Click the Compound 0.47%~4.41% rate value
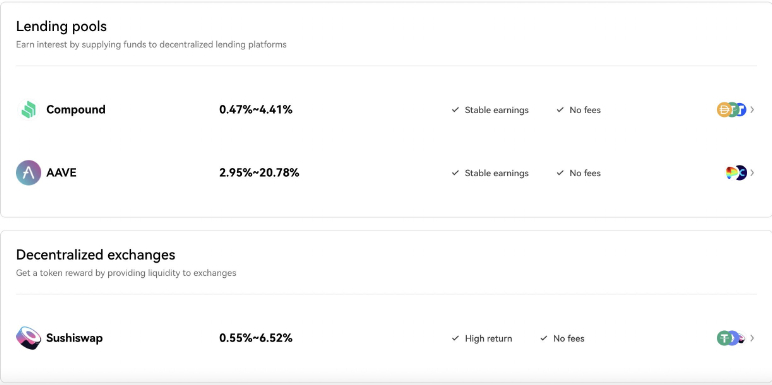This screenshot has width=772, height=385. [256, 109]
